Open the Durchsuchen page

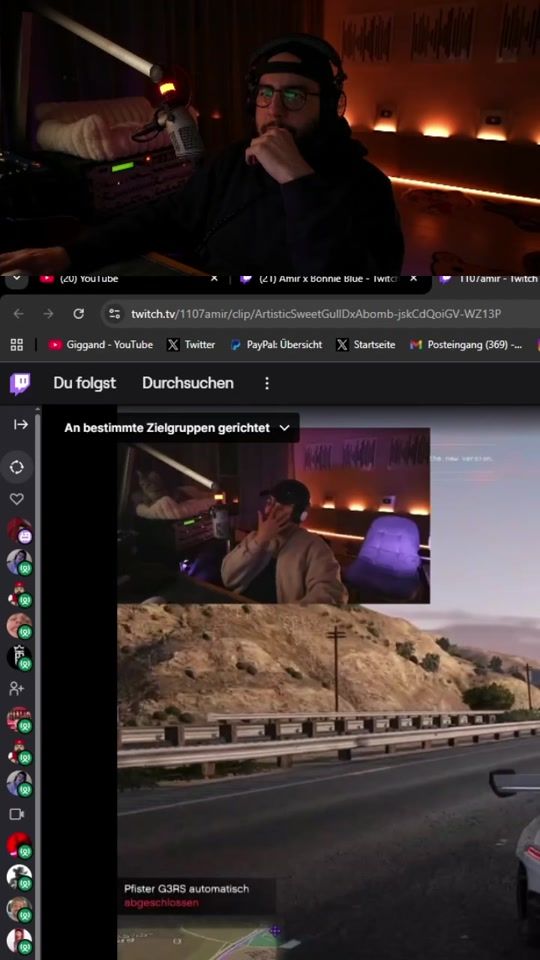click(188, 383)
